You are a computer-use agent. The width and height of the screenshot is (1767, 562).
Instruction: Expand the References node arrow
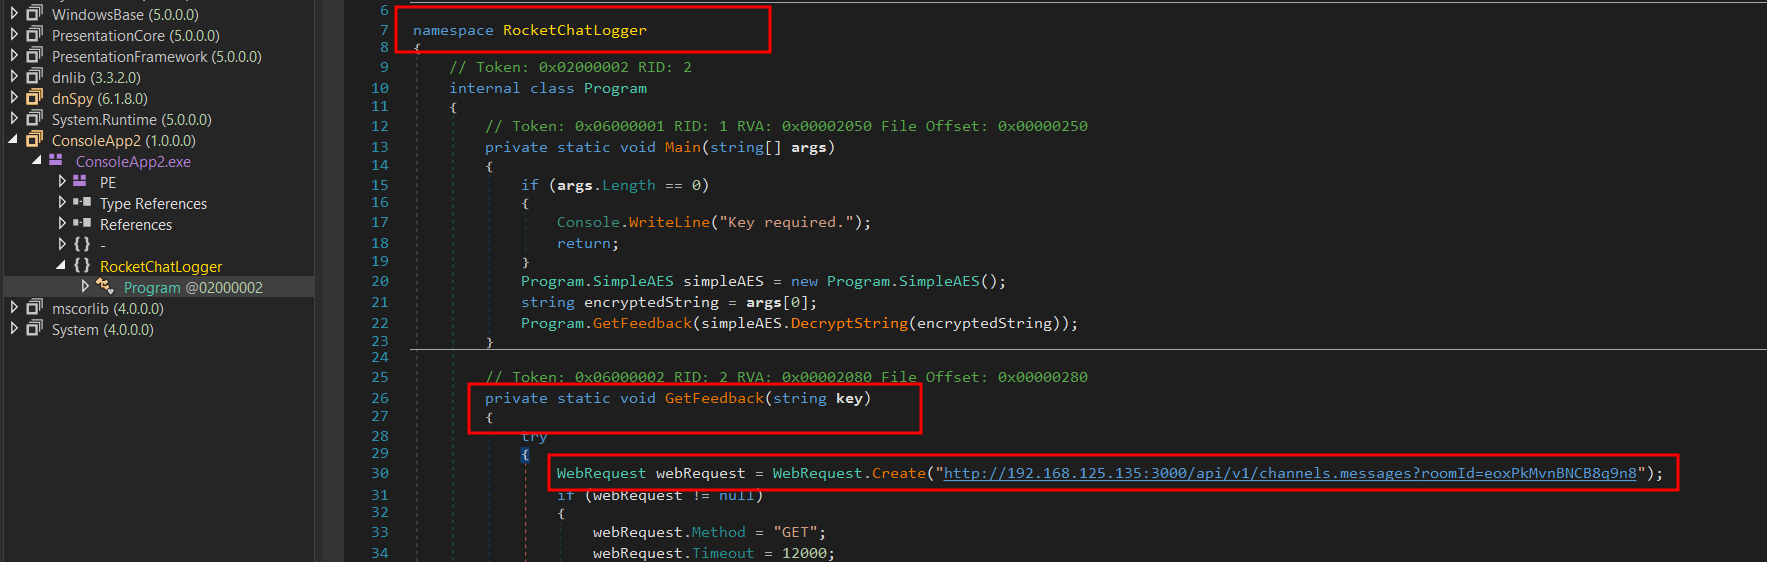pos(62,224)
